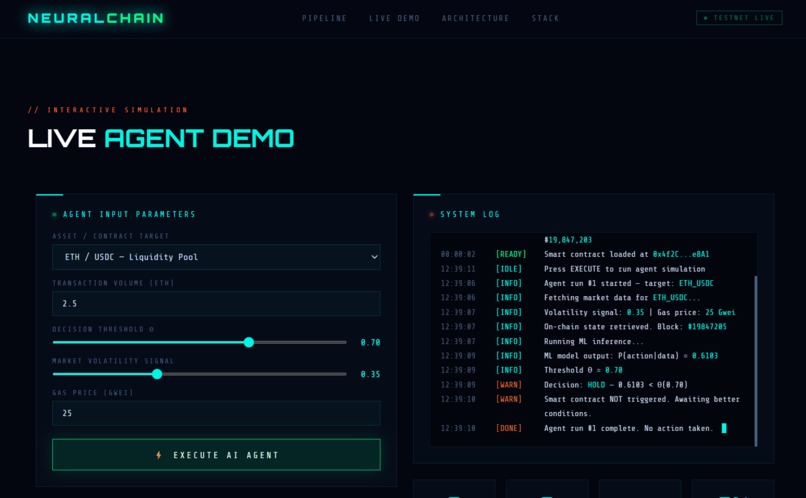Click the dropdown chevron arrow
This screenshot has width=806, height=498.
374,257
